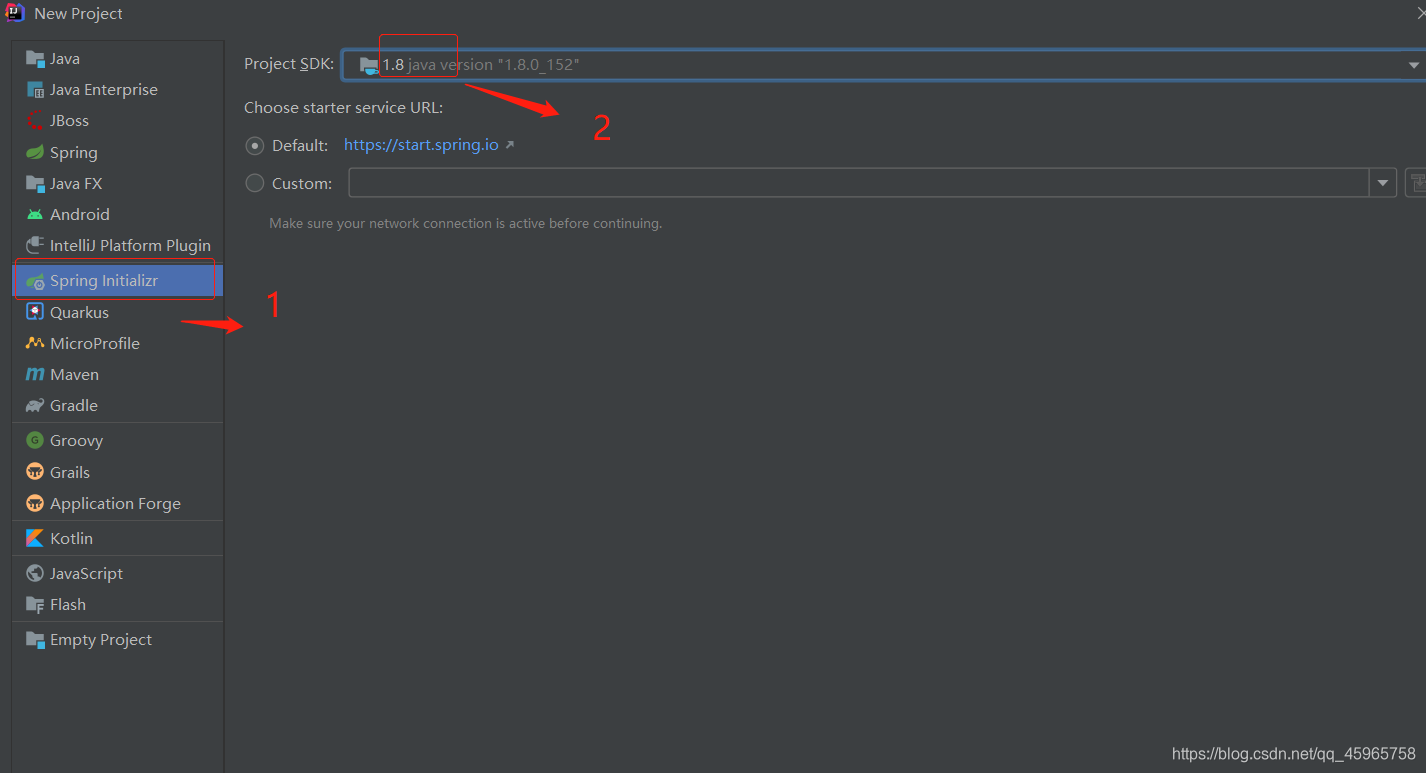Select Spring Initializr list row

[x=117, y=281]
